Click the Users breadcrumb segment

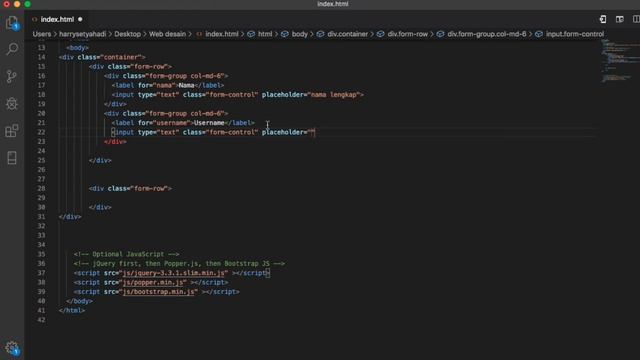tap(42, 34)
